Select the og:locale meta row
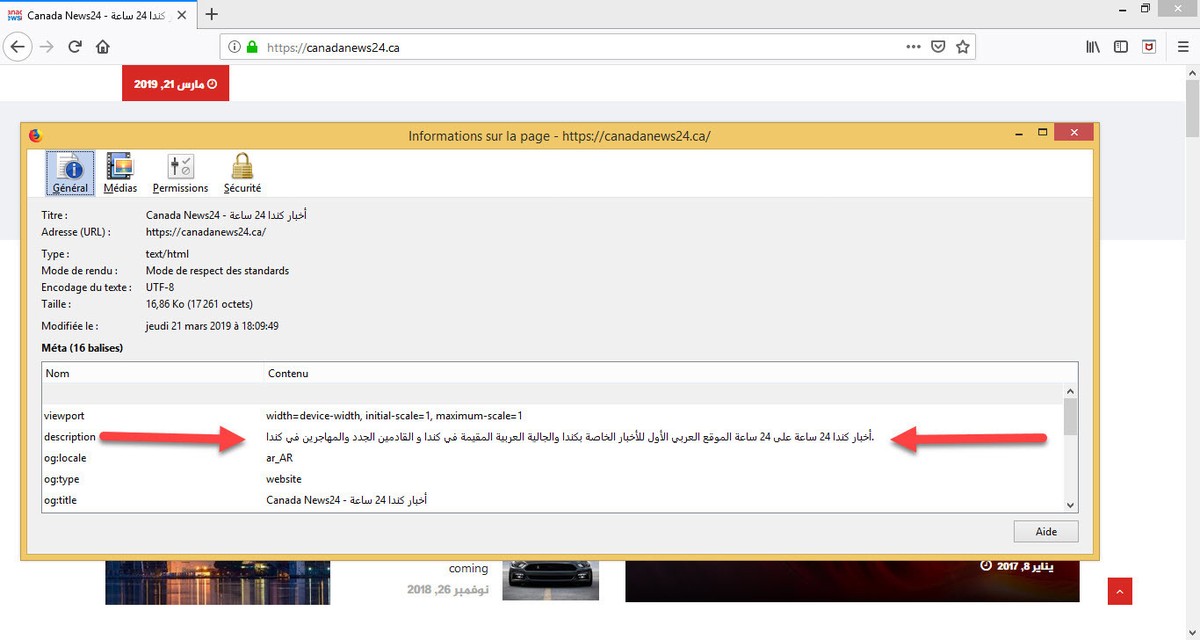Screen dimensions: 1200x640 click(x=552, y=458)
